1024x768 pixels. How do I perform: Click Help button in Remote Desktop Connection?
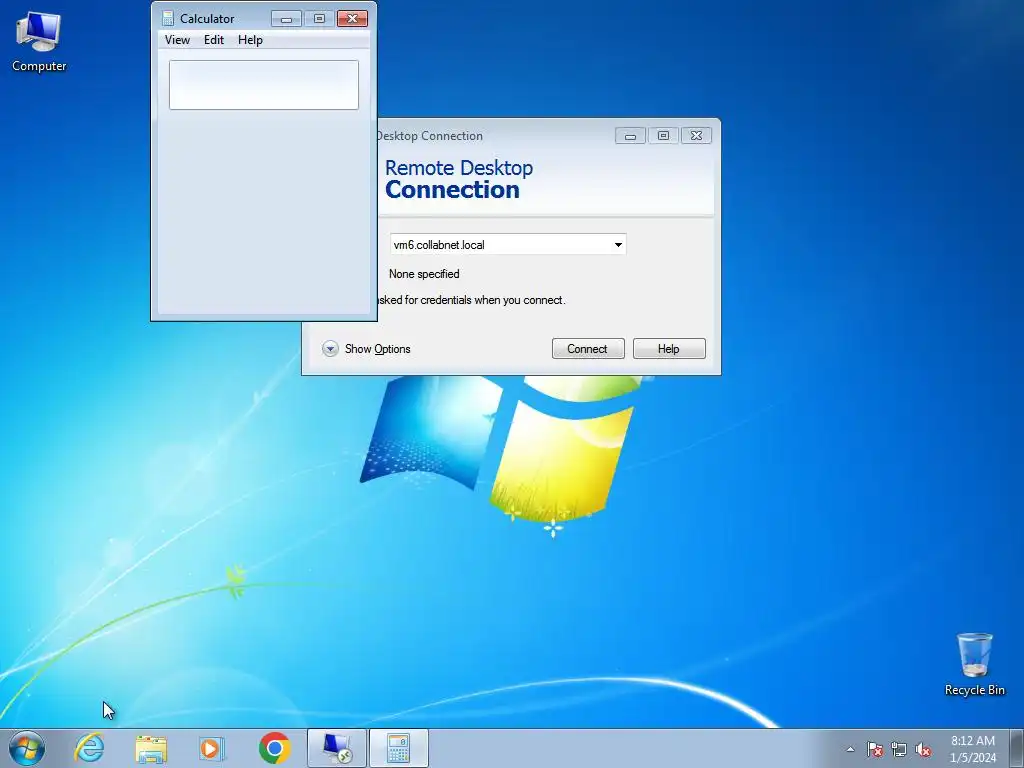point(669,349)
